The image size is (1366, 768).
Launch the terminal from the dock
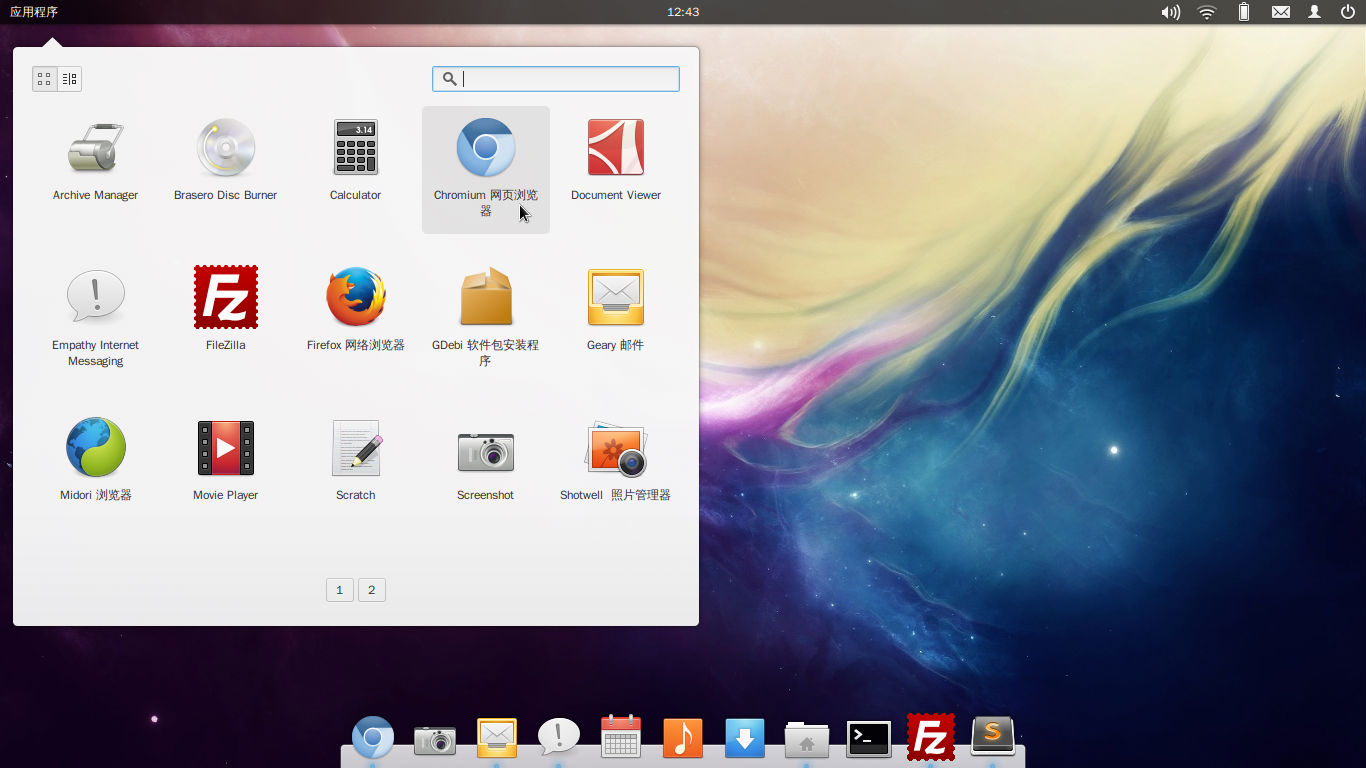point(869,739)
